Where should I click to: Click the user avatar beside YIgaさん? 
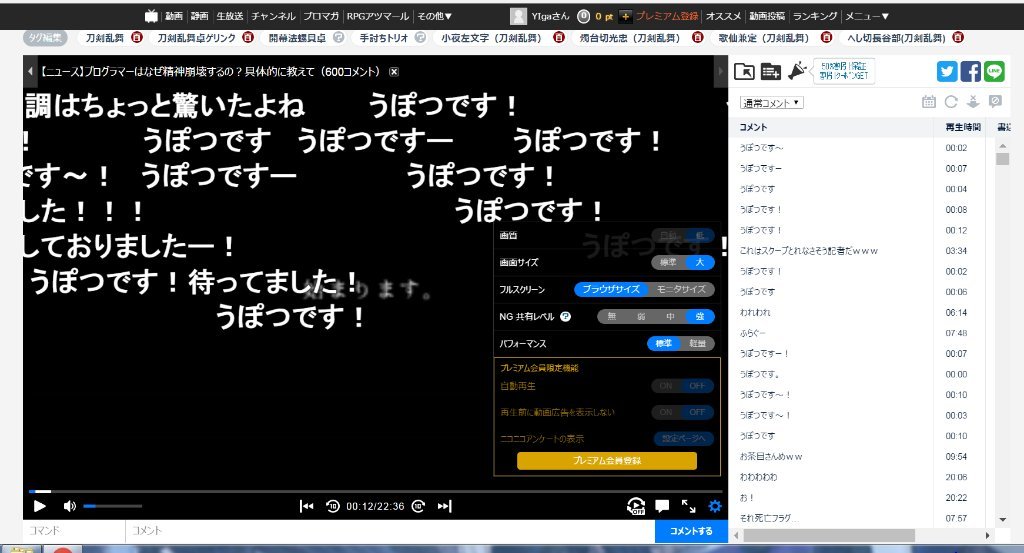click(x=519, y=16)
